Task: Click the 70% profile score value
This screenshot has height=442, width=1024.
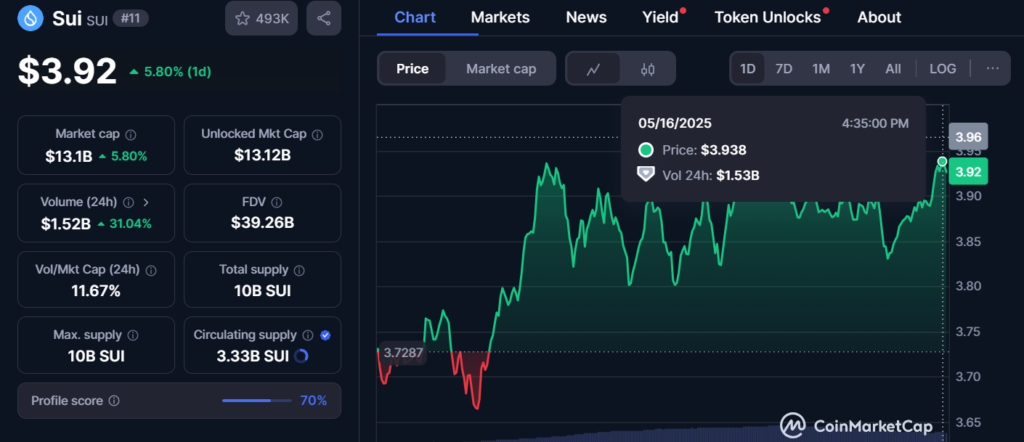Action: [x=313, y=400]
